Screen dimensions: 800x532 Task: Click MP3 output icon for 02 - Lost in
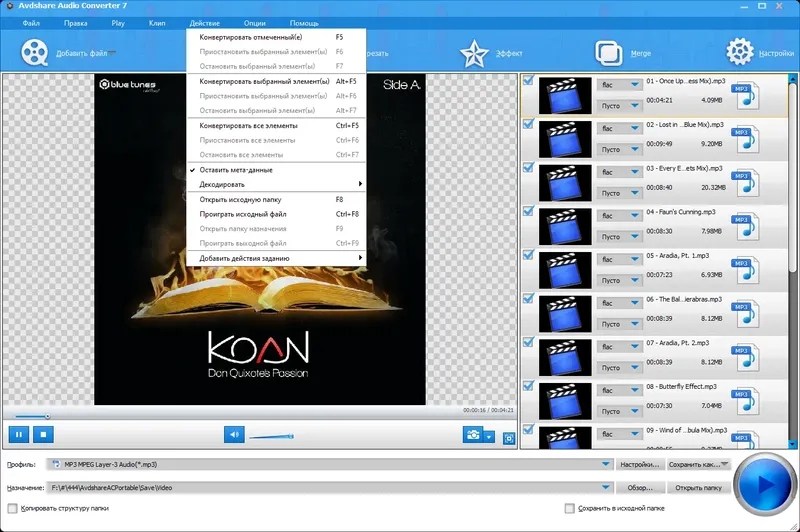745,140
